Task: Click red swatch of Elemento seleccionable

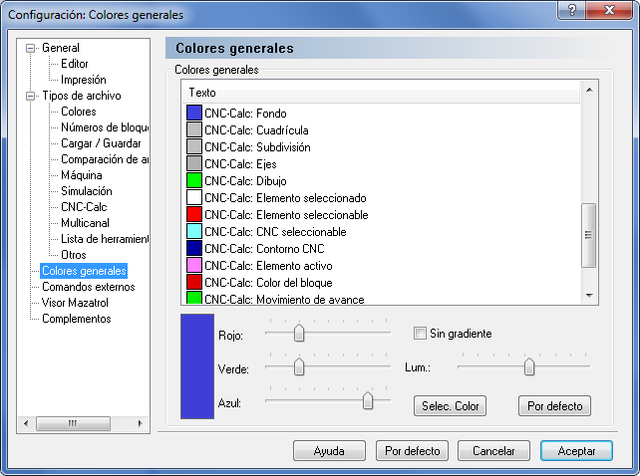Action: click(194, 214)
